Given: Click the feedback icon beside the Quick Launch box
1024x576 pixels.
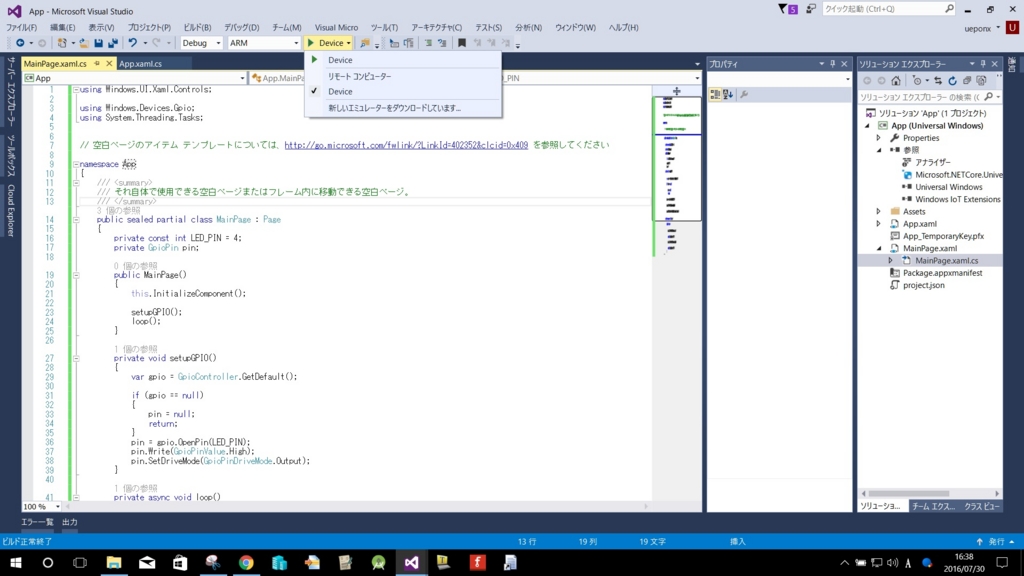Looking at the screenshot, I should tap(810, 9).
